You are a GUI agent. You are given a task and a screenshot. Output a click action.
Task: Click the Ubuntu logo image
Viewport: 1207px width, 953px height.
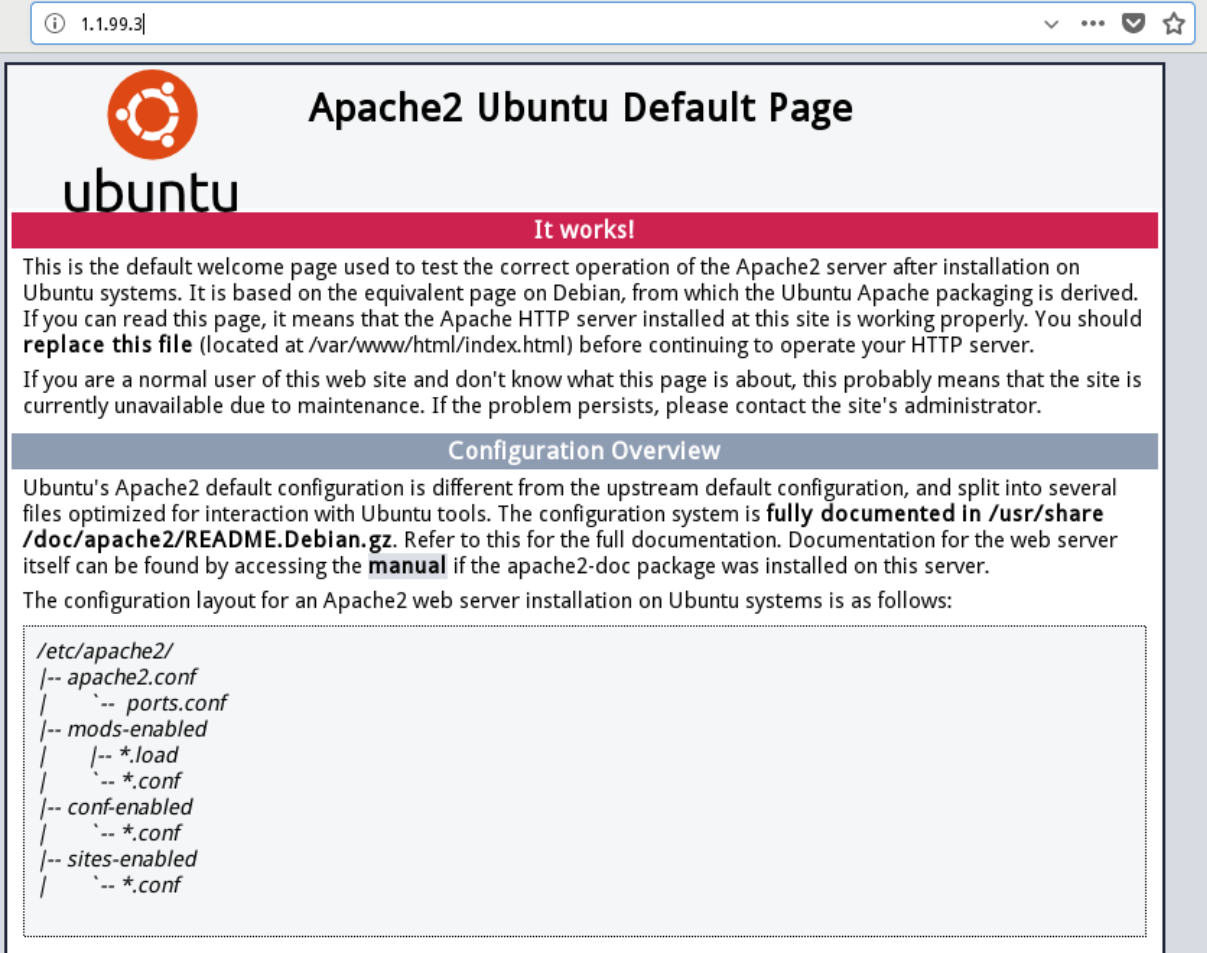coord(151,140)
